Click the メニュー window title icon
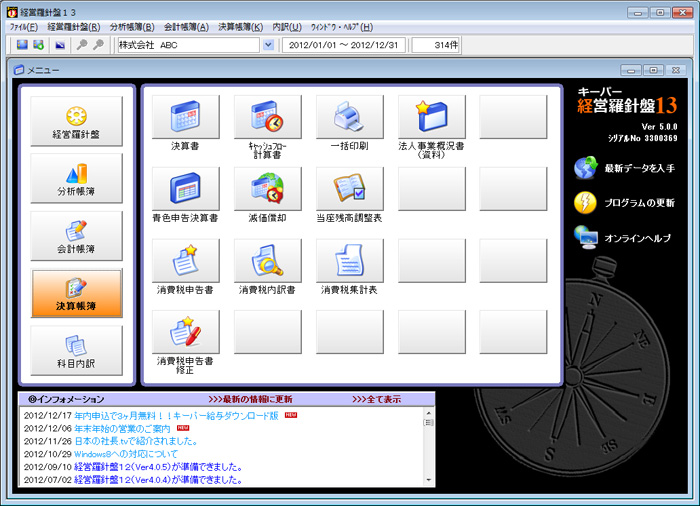The image size is (700, 506). click(19, 70)
